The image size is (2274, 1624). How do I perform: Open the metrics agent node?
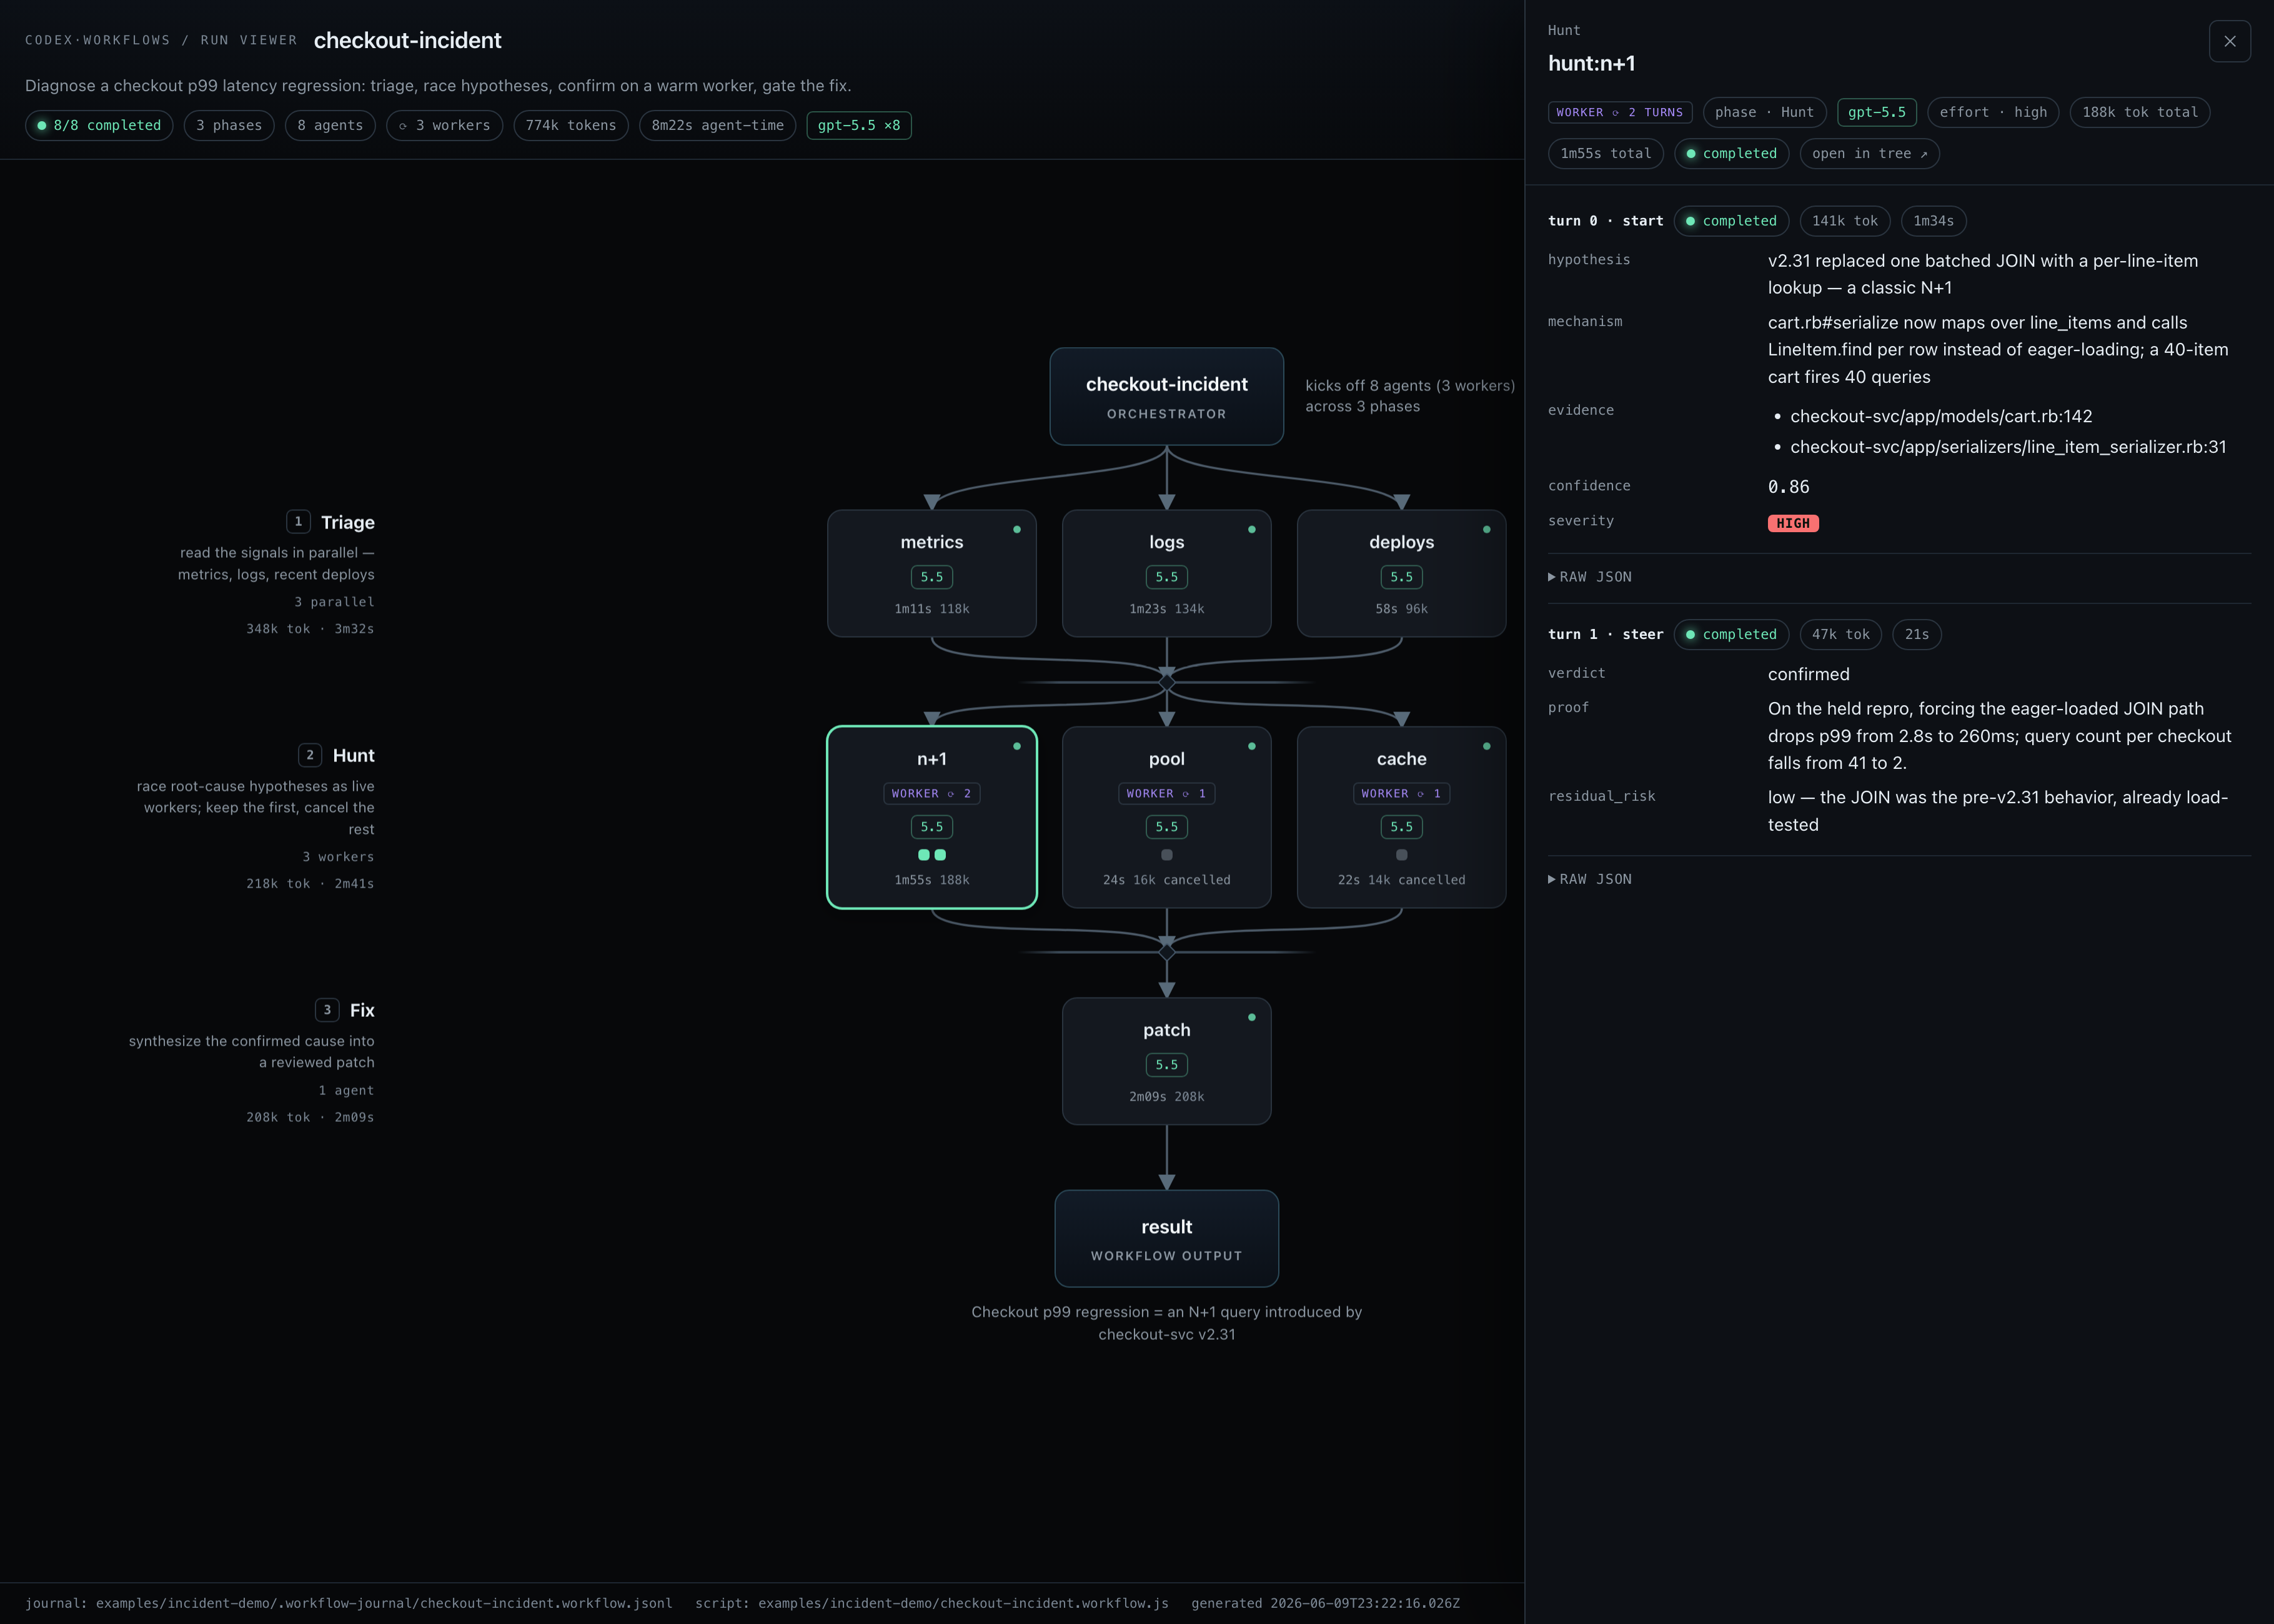[931, 573]
